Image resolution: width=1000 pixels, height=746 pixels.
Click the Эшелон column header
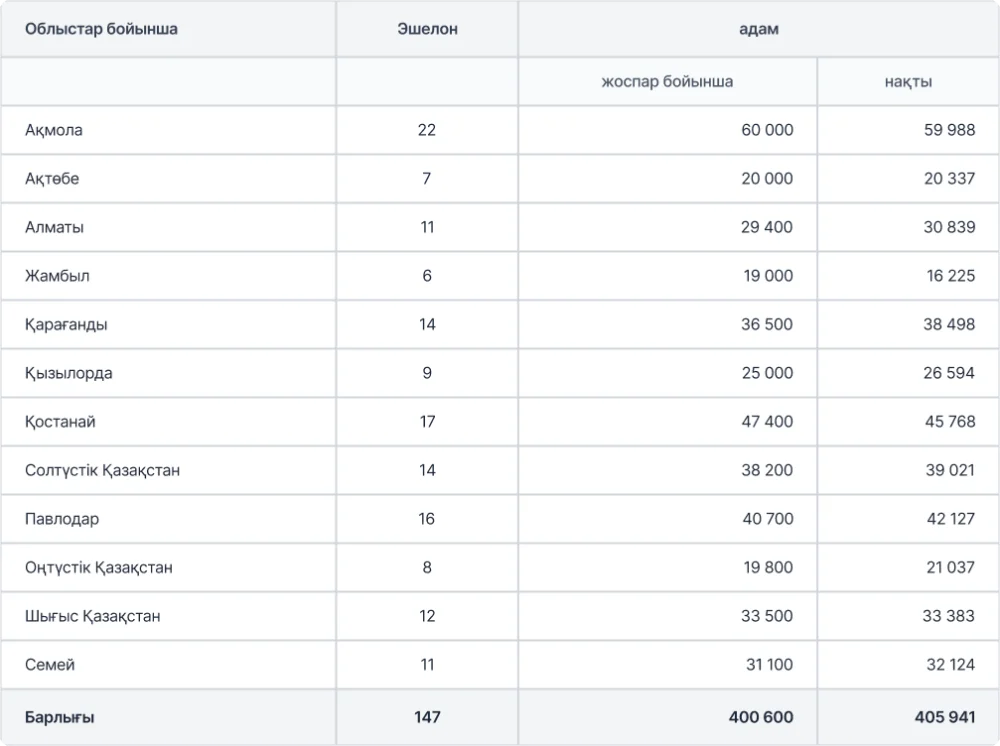pyautogui.click(x=427, y=29)
